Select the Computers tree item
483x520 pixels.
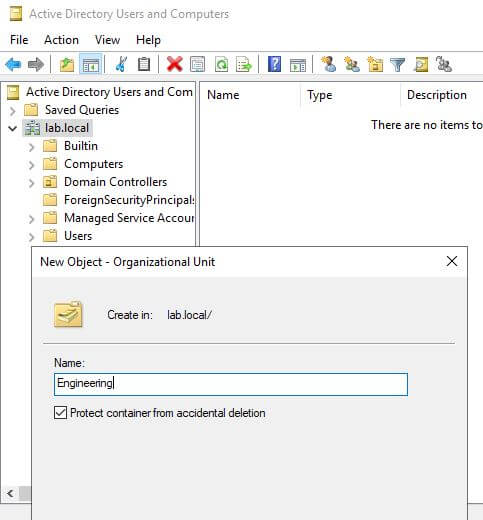tap(94, 164)
